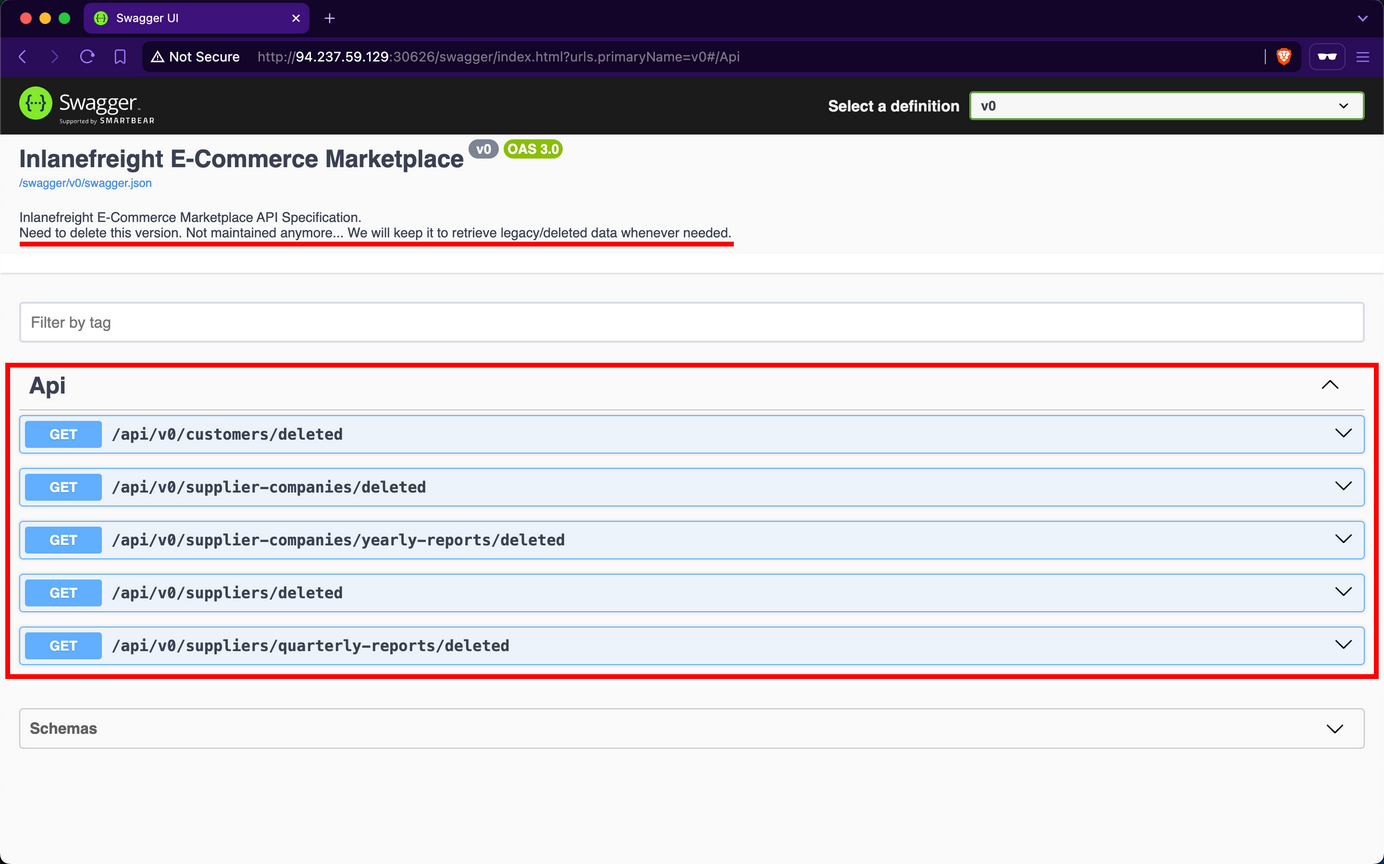Expand the /api/v0/customers/deleted endpoint

(1342, 433)
